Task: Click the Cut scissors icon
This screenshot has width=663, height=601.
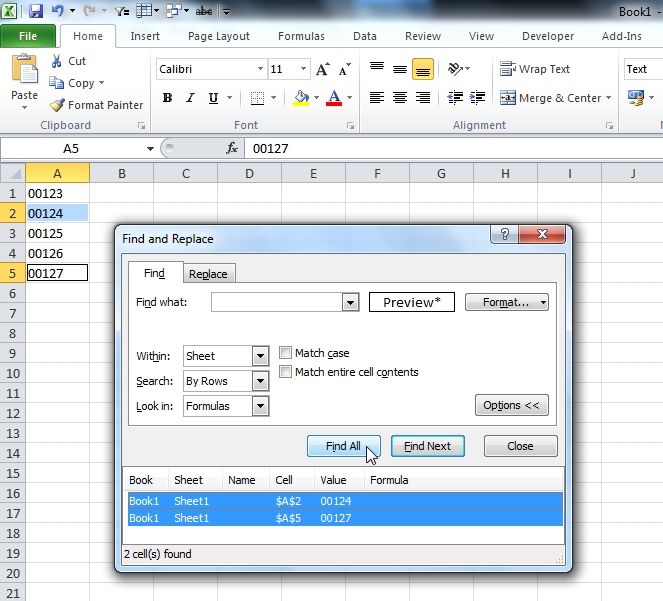Action: (57, 61)
